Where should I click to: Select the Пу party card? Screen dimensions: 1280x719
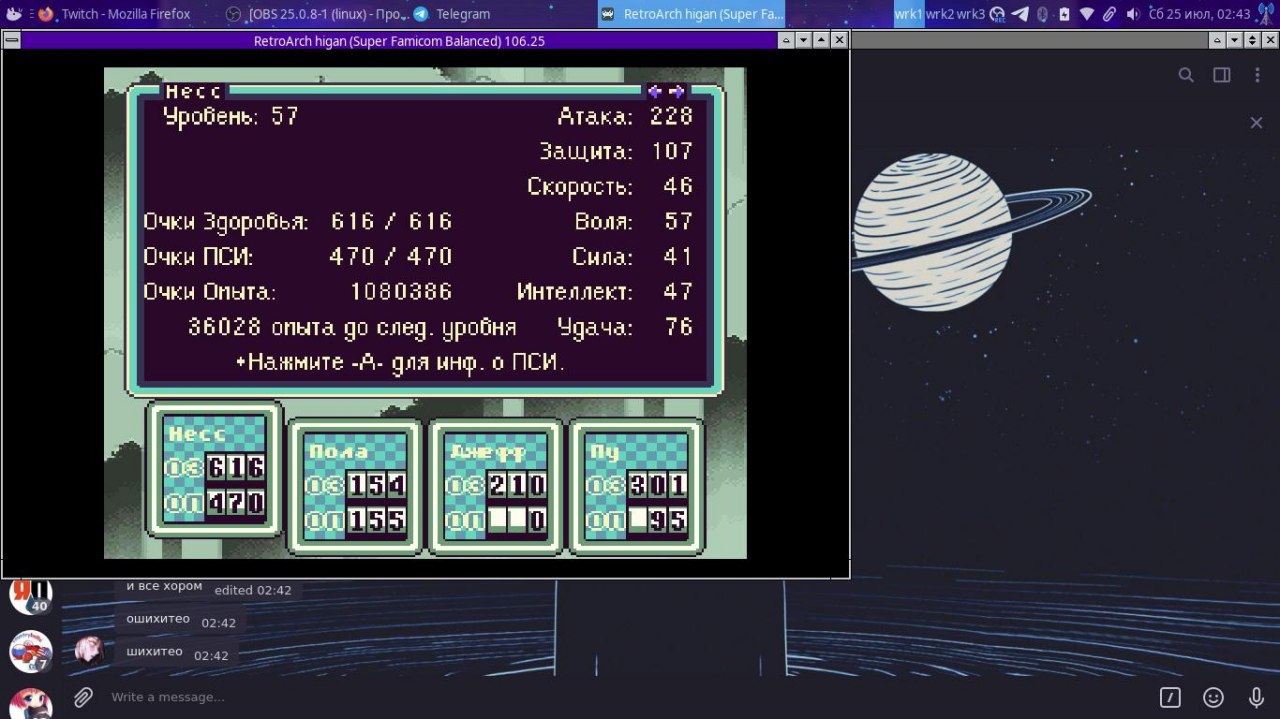click(x=636, y=485)
